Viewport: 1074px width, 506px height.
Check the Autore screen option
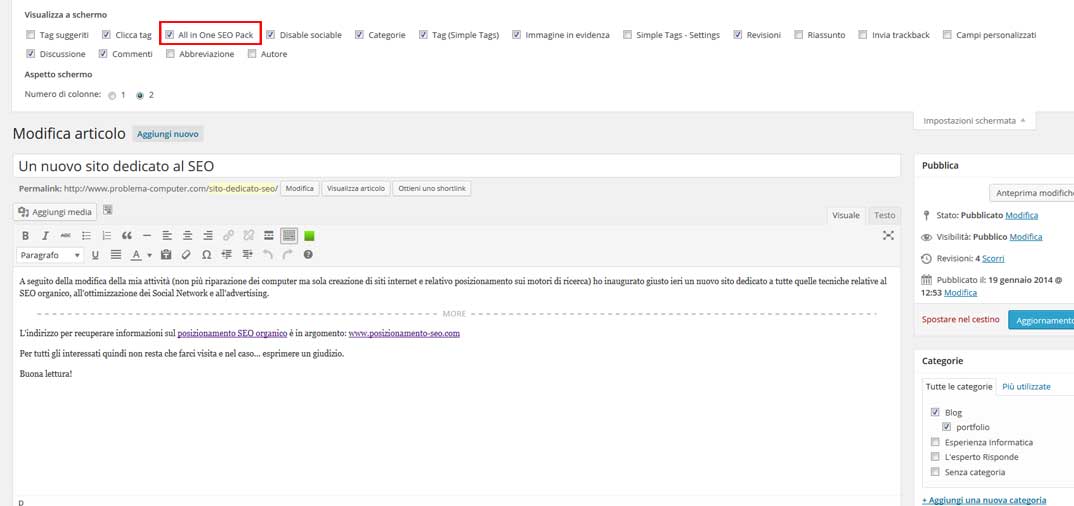(252, 53)
